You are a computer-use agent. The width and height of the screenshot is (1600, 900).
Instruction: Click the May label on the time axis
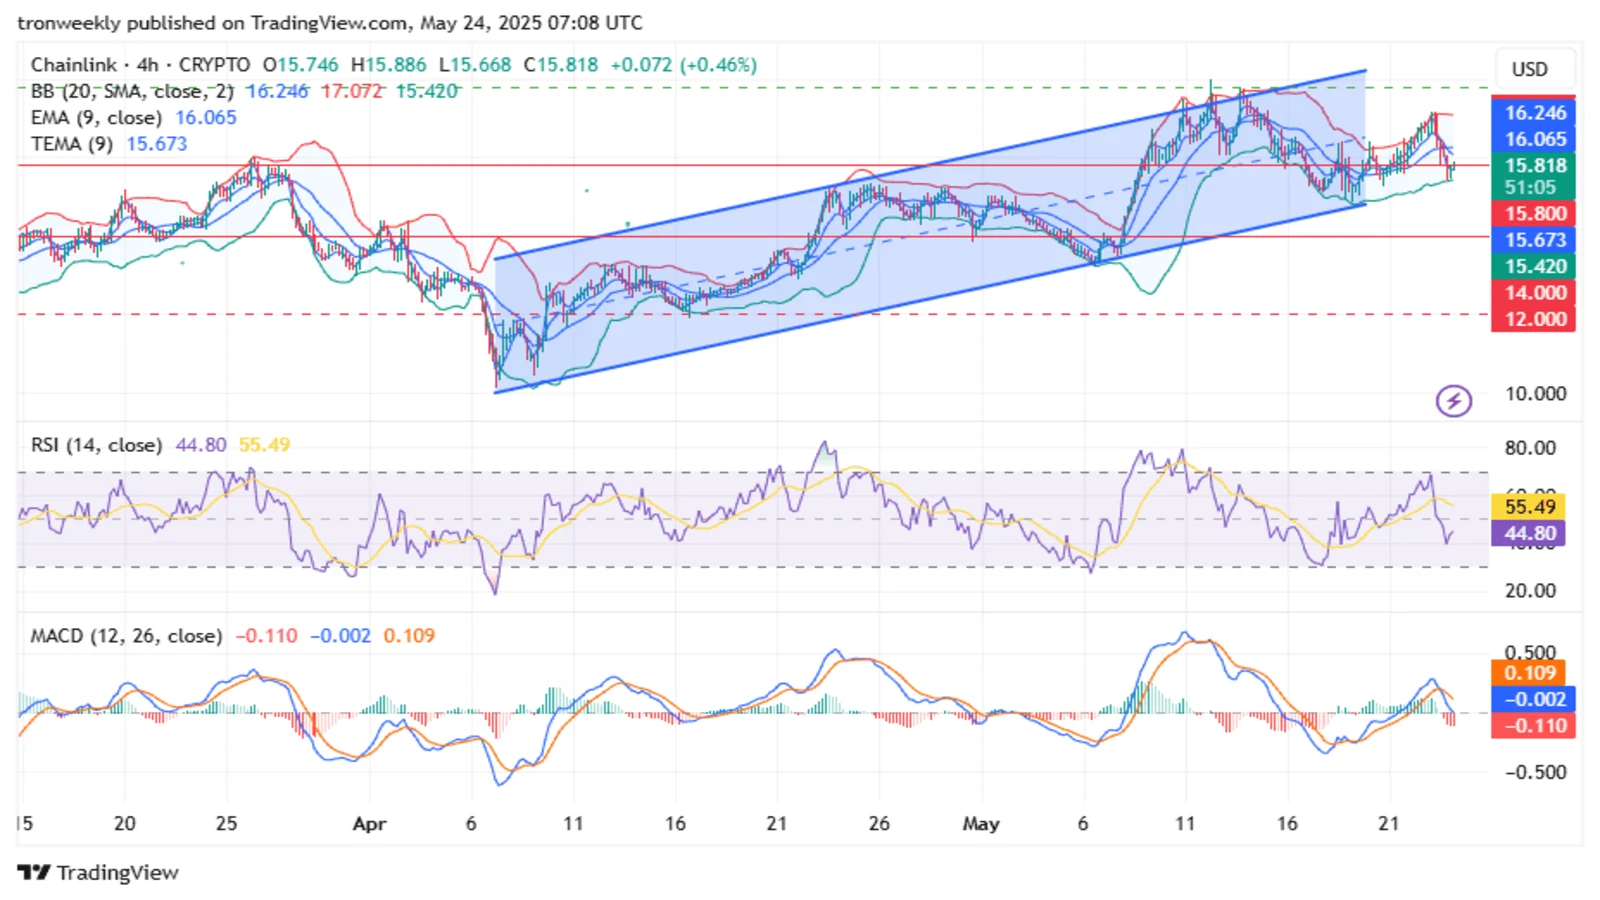click(x=980, y=824)
